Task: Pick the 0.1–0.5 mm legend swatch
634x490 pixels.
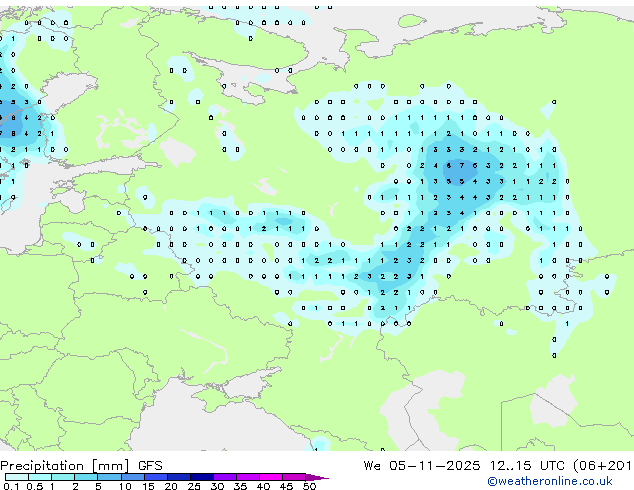Action: pos(17,477)
